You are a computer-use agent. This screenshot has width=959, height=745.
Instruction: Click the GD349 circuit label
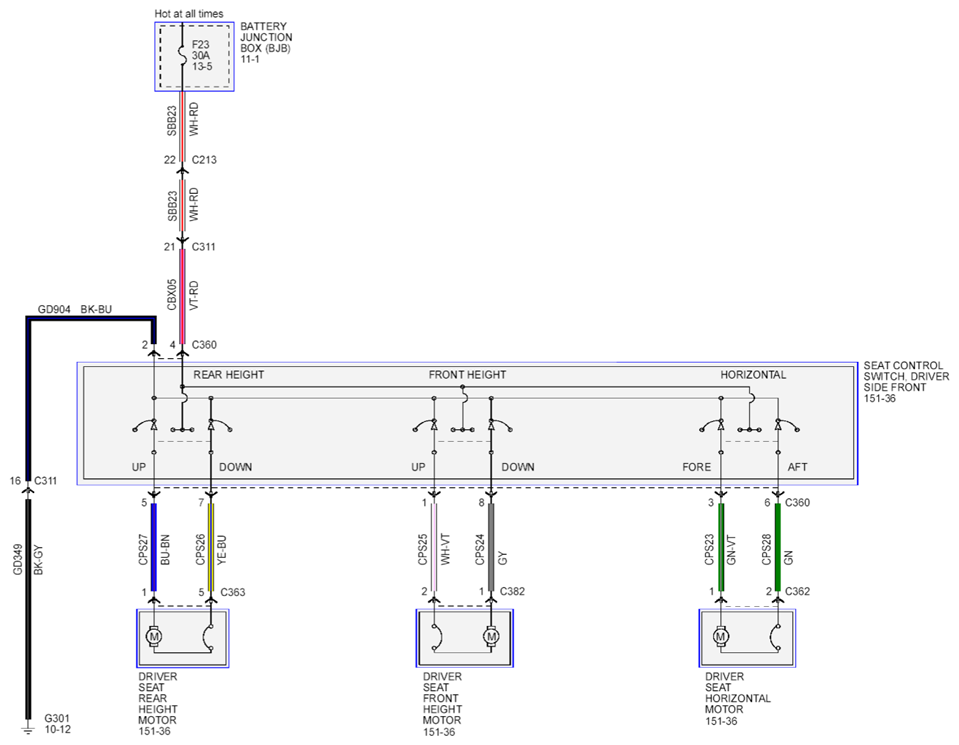(x=18, y=560)
